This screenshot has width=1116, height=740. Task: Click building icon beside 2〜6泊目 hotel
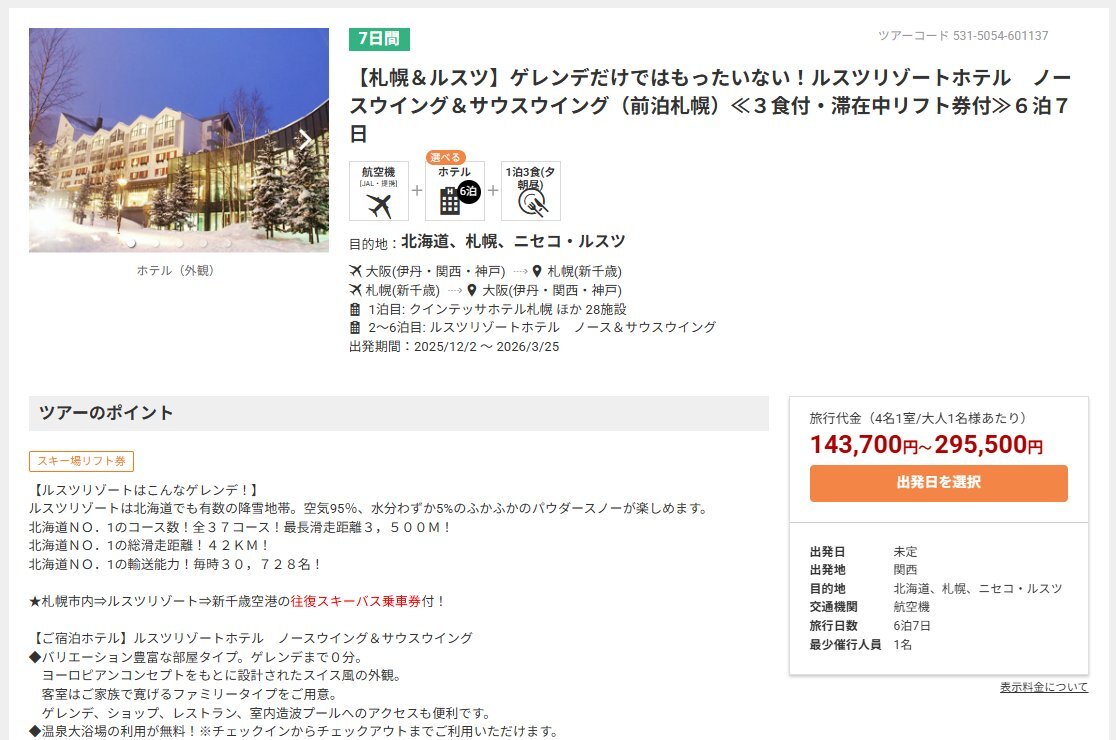(355, 327)
